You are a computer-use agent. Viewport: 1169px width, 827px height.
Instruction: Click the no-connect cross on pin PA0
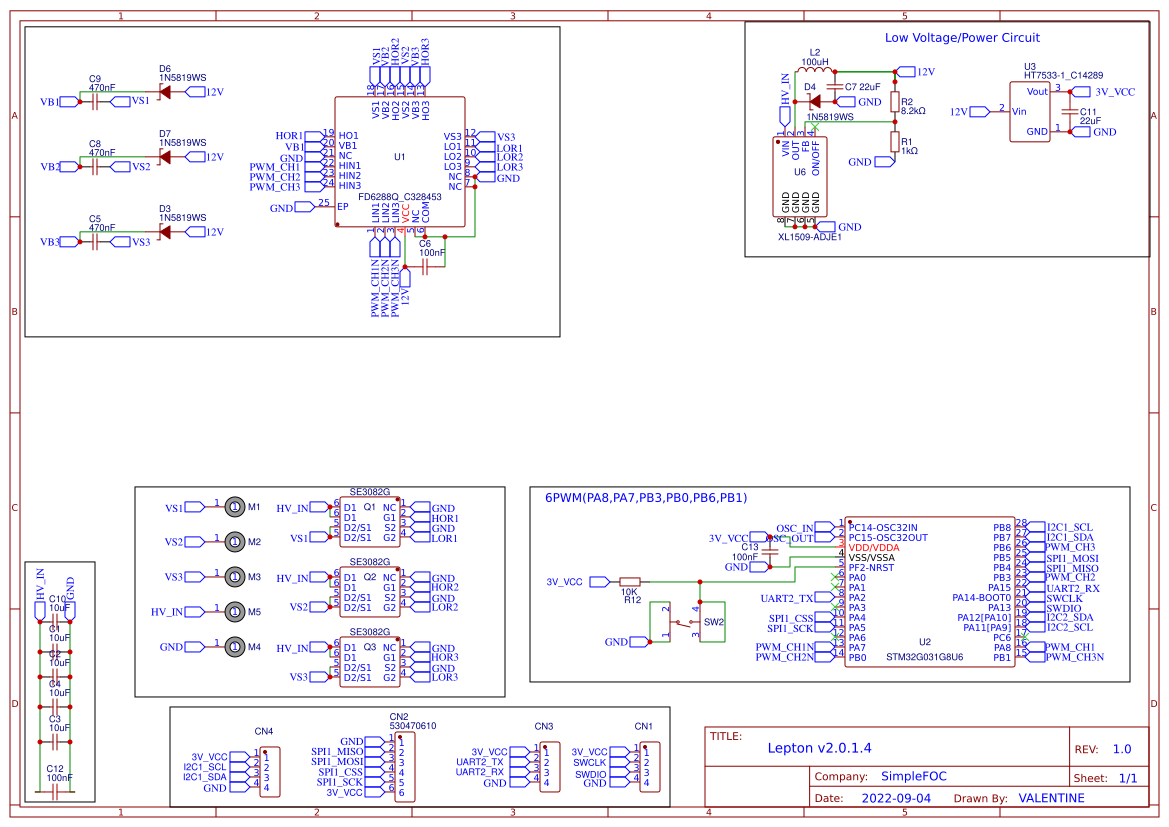[833, 575]
